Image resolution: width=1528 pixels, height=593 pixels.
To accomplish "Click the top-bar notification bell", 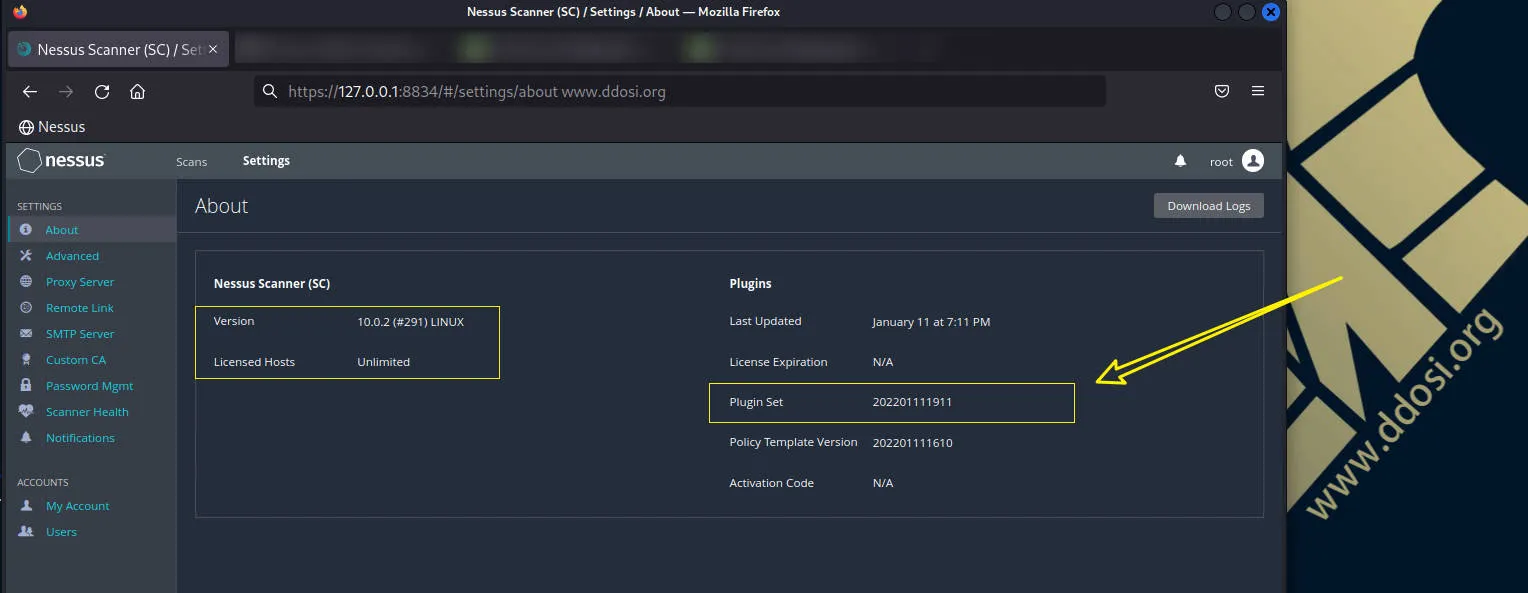I will [x=1180, y=160].
